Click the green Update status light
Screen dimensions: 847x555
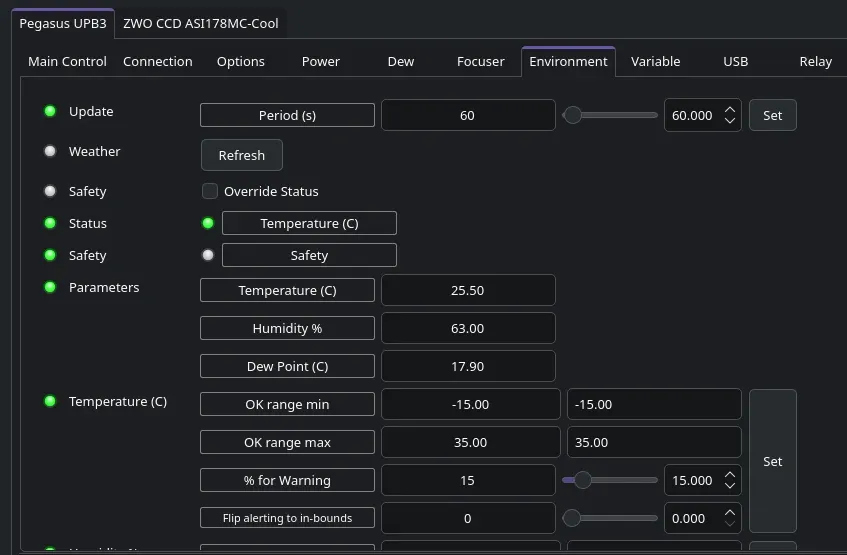(x=50, y=111)
